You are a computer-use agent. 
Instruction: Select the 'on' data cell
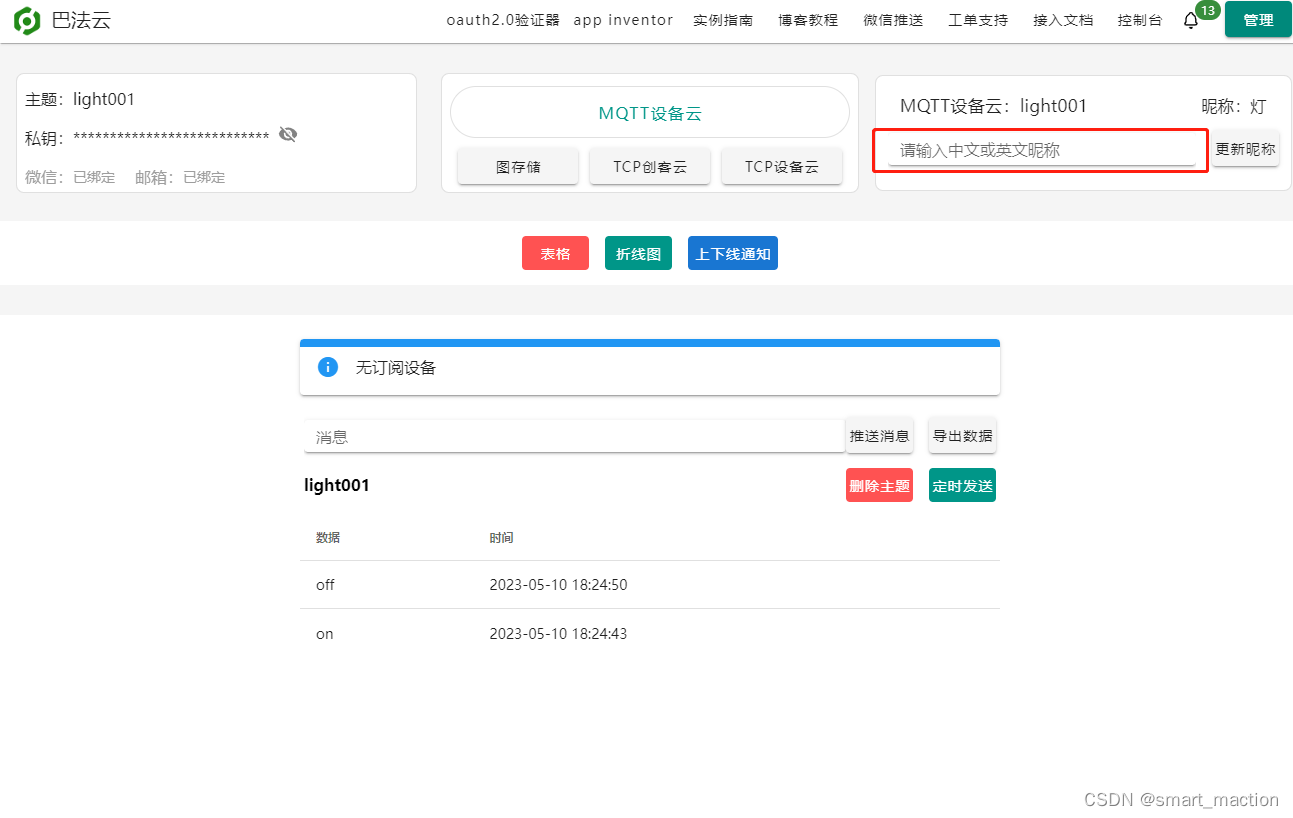tap(325, 634)
